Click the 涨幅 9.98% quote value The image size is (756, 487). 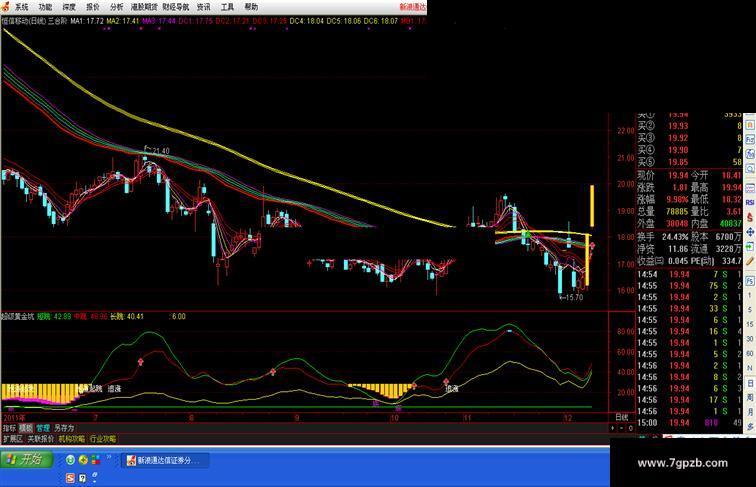(677, 199)
